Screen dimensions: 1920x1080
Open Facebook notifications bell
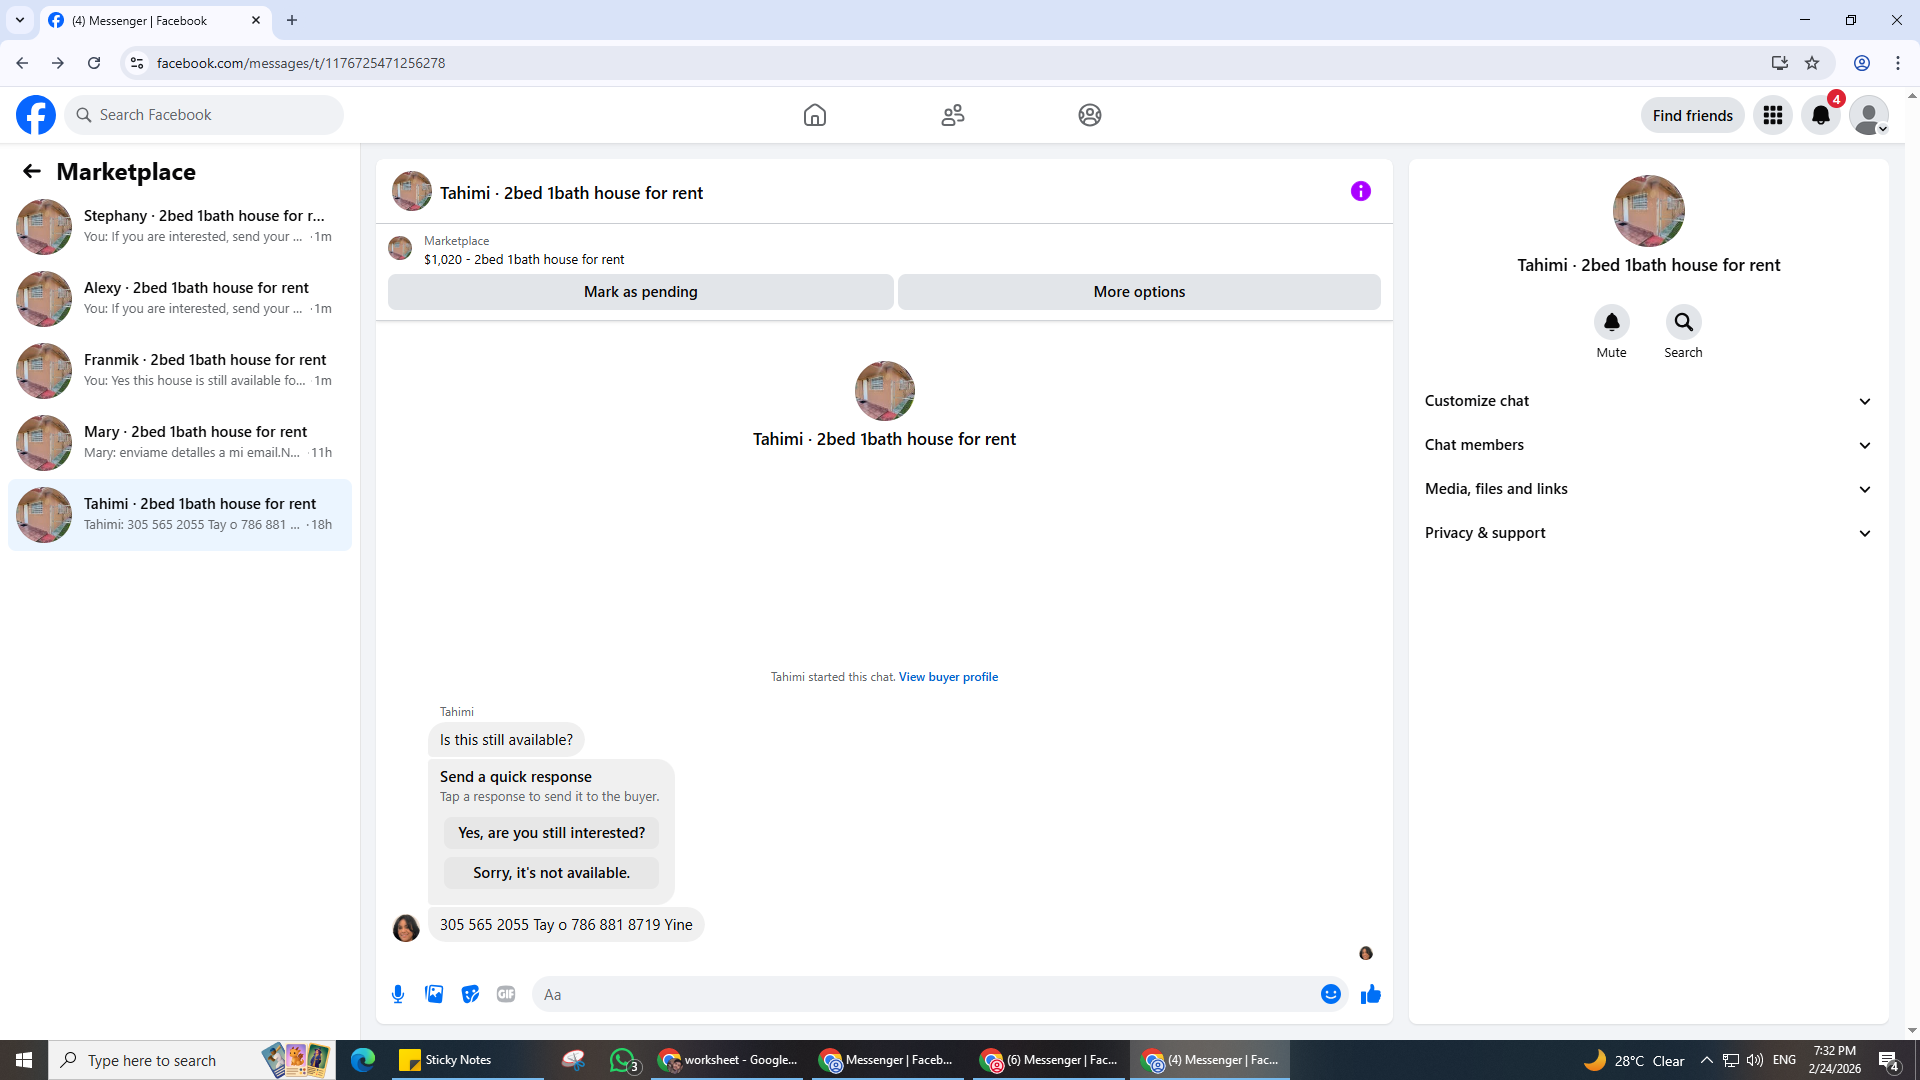point(1820,115)
